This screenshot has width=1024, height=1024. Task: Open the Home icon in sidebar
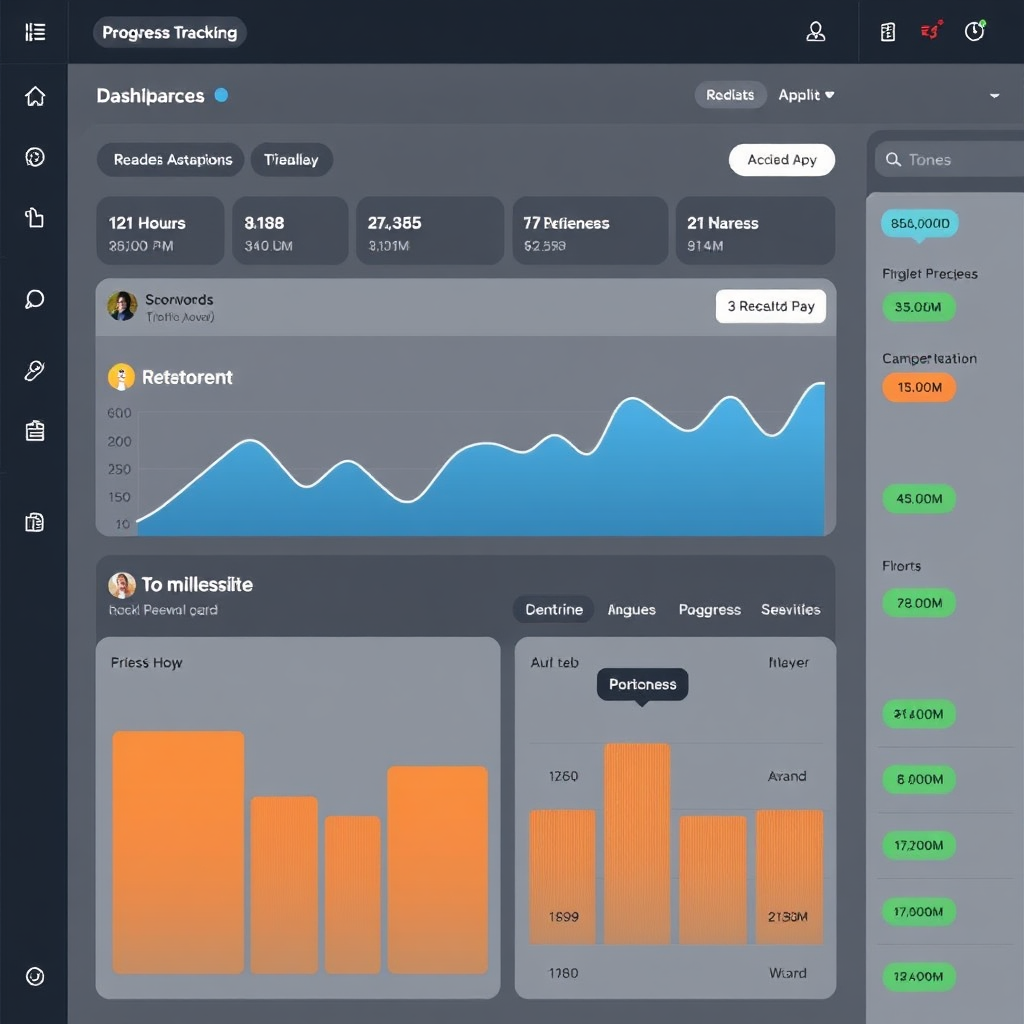click(x=35, y=96)
